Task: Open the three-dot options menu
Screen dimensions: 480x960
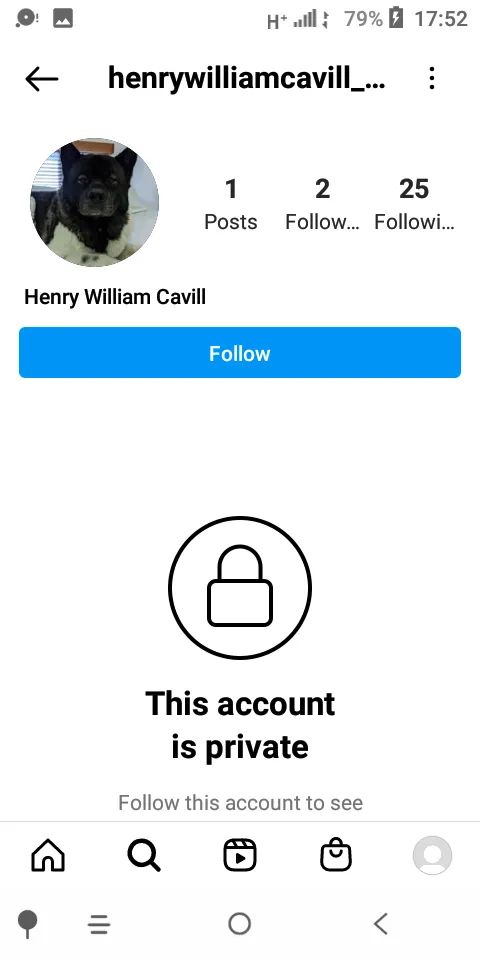Action: pos(432,78)
